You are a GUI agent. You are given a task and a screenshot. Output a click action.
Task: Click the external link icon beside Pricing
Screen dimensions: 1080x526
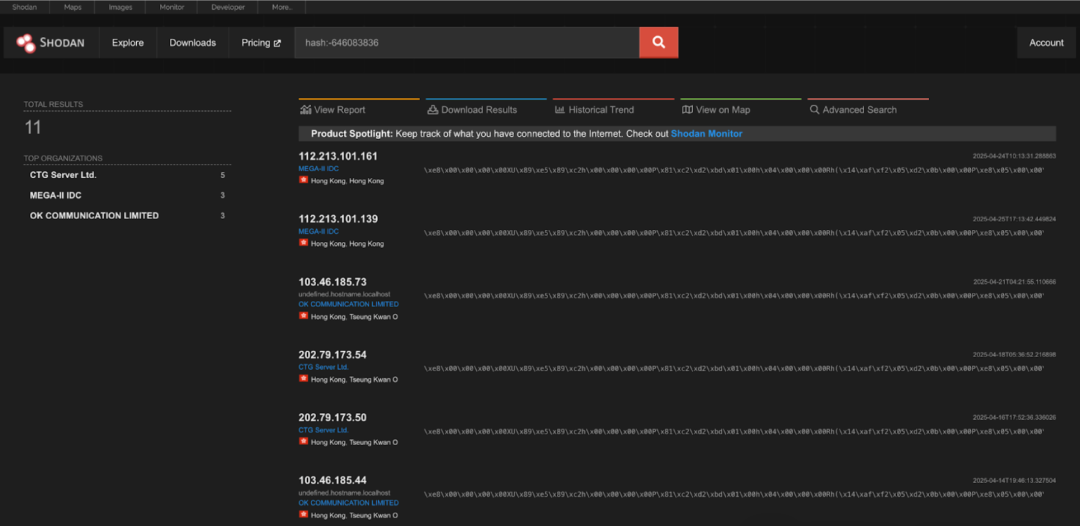click(x=278, y=43)
